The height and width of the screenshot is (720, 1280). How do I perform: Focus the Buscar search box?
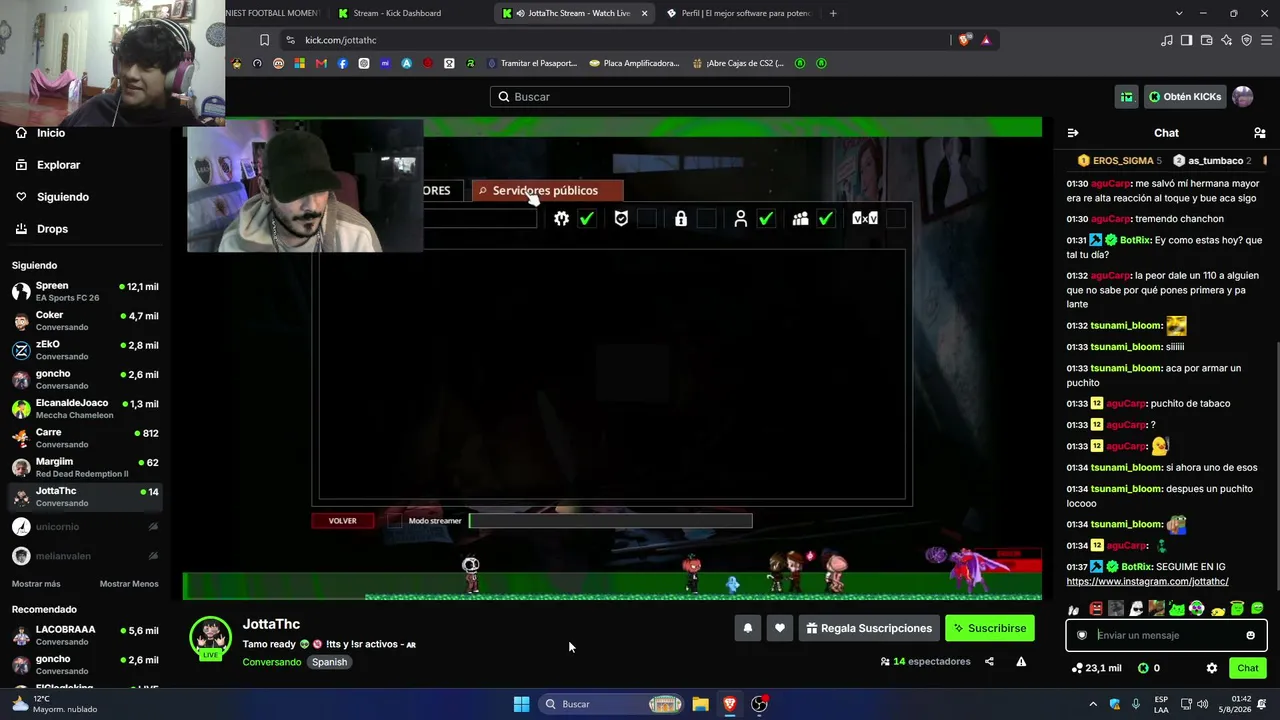pos(640,97)
